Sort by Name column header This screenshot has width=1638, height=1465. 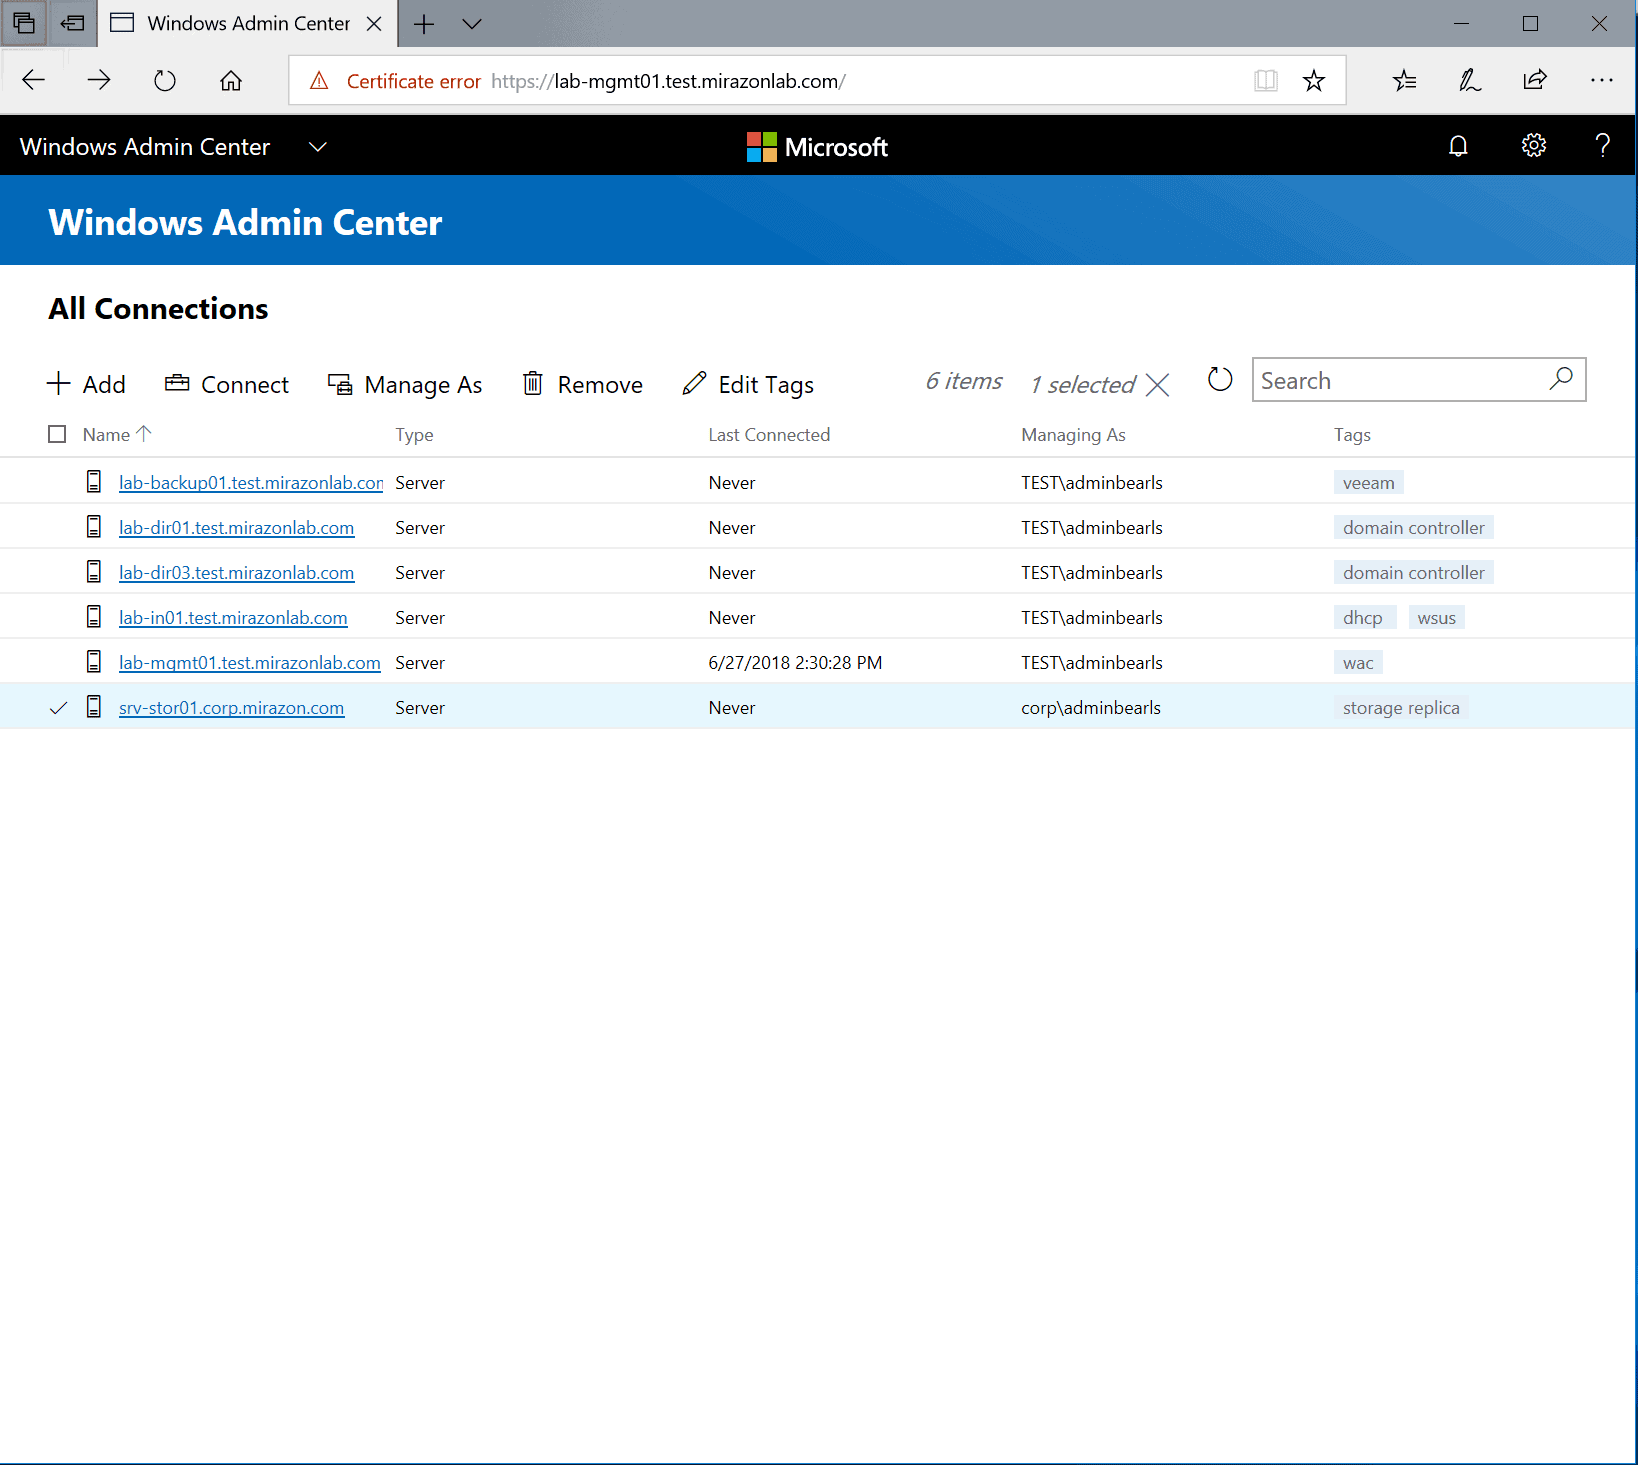pyautogui.click(x=107, y=435)
